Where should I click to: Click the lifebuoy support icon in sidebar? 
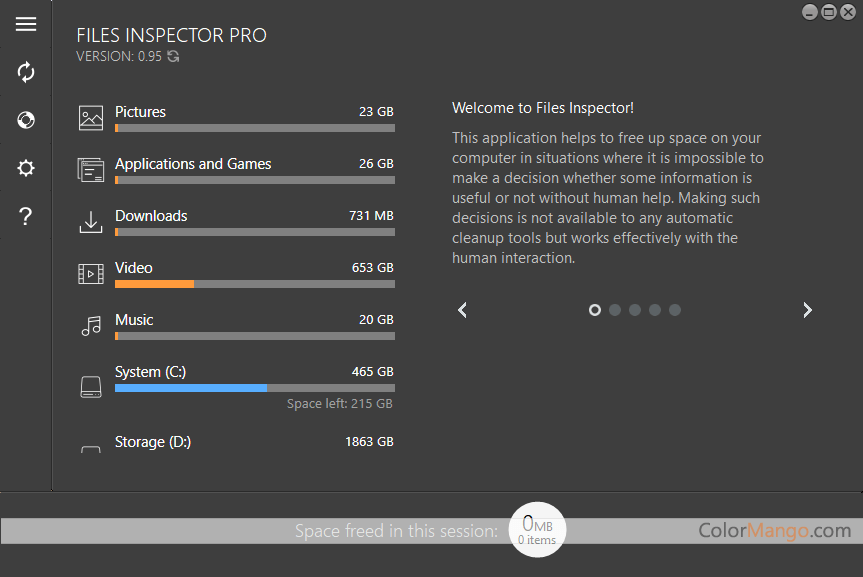(26, 120)
